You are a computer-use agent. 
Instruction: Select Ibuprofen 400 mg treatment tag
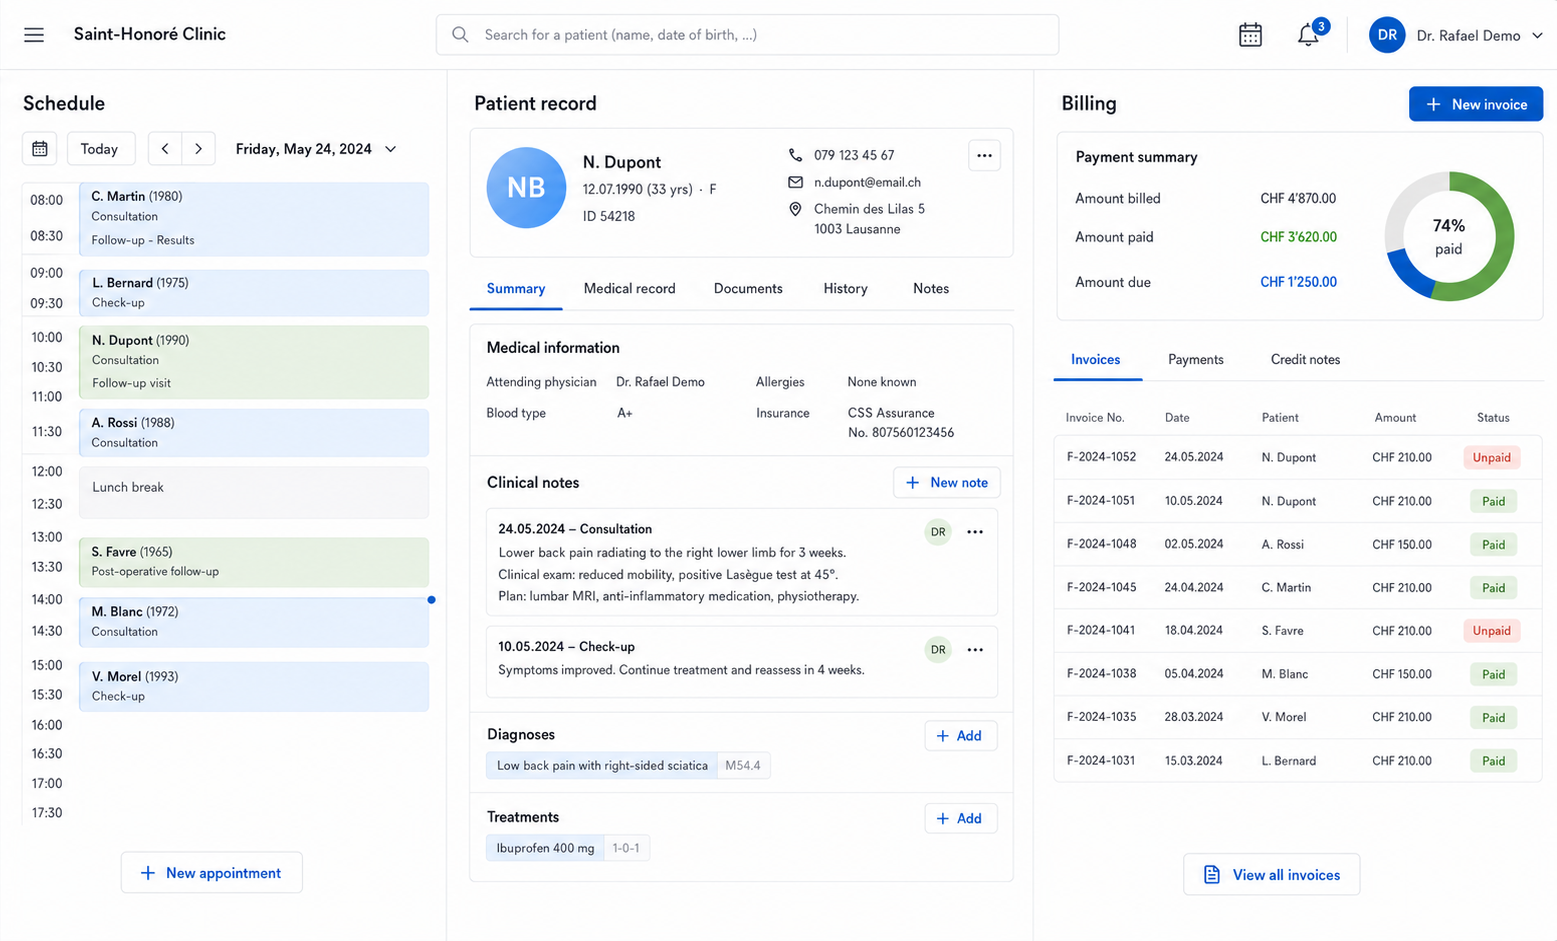pyautogui.click(x=545, y=848)
